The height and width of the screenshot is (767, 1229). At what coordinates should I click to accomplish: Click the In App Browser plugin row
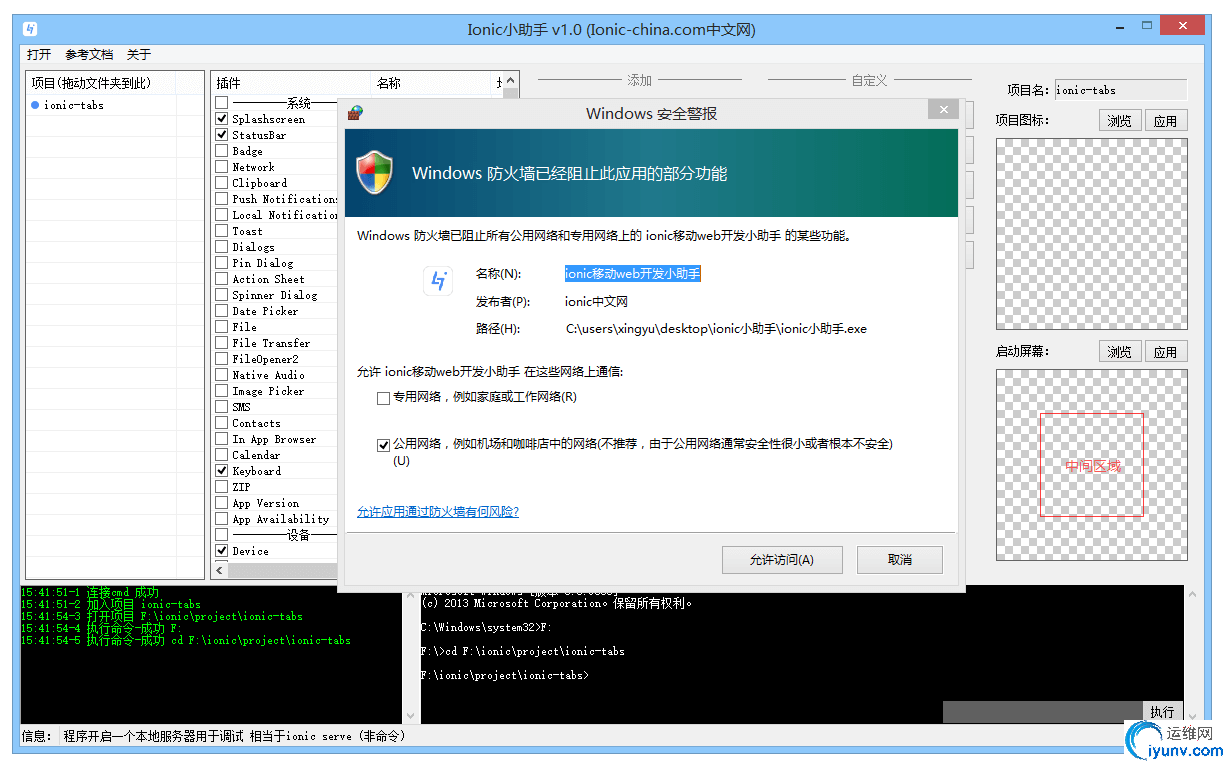[276, 439]
